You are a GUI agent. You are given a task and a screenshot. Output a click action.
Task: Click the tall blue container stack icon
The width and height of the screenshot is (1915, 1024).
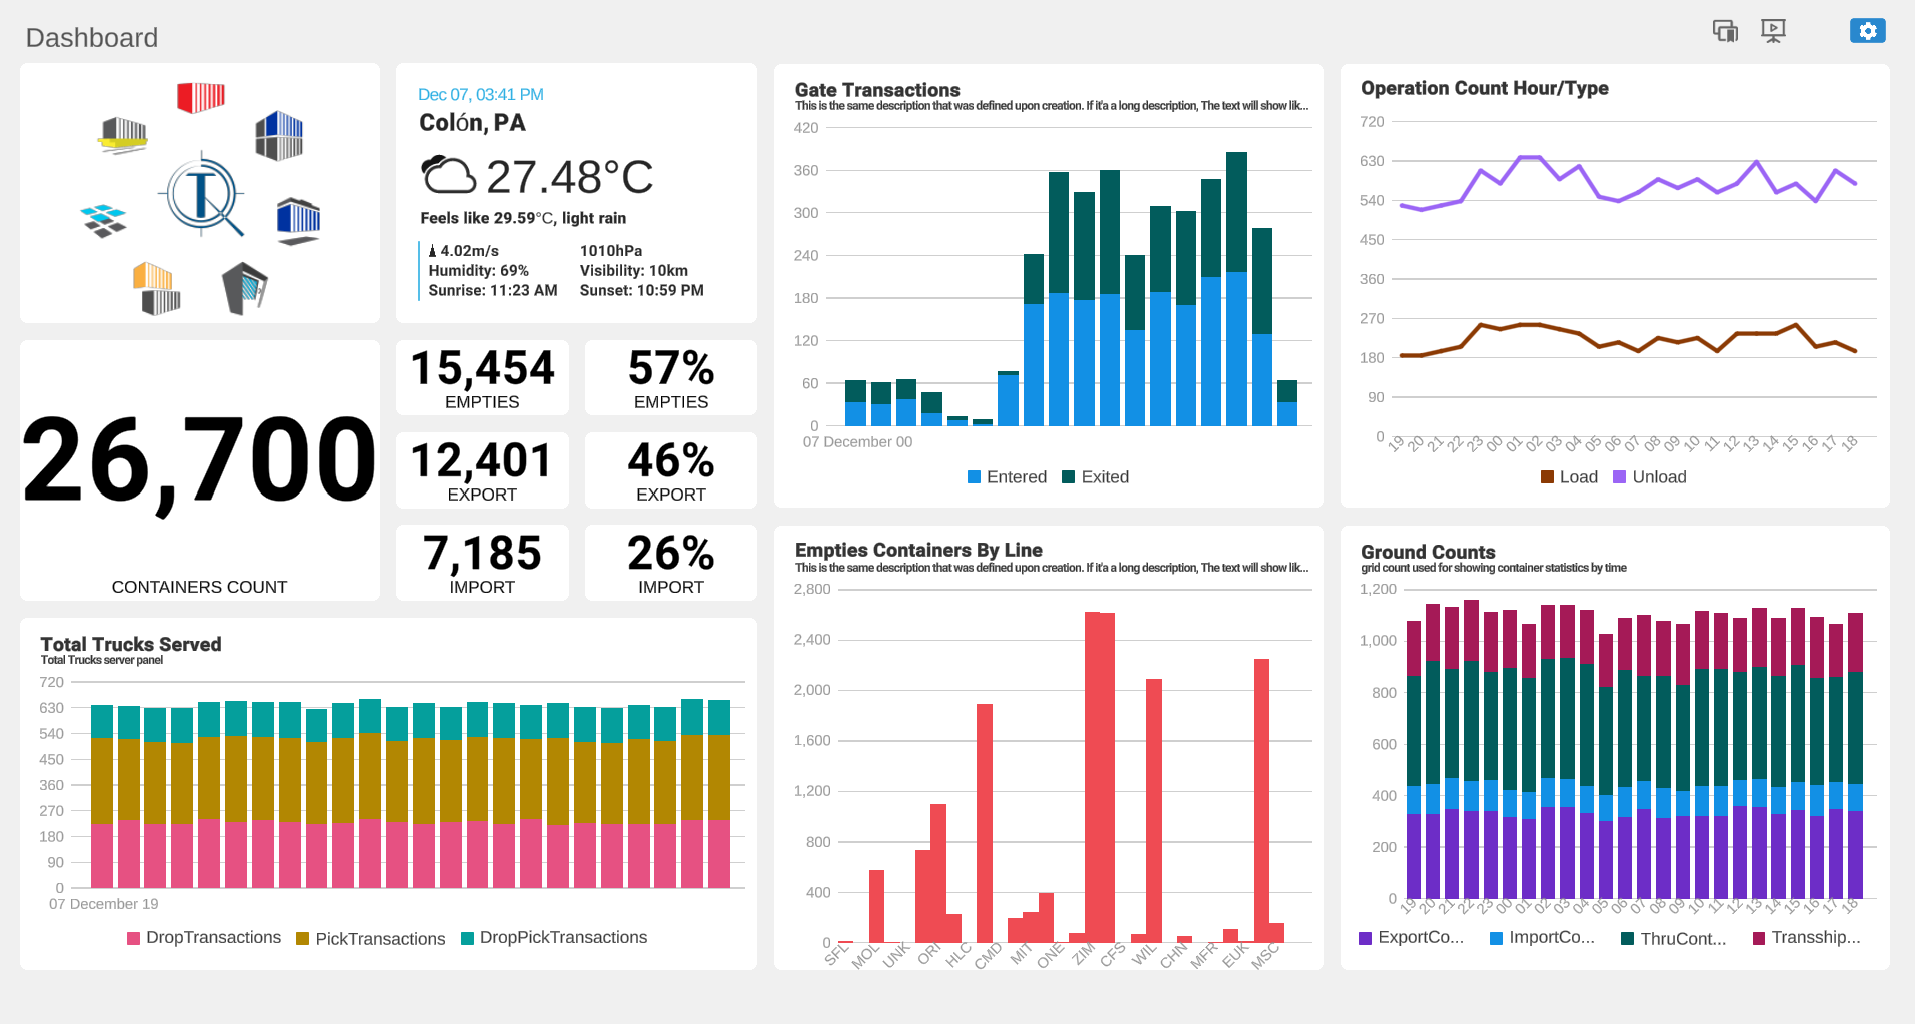(x=279, y=136)
